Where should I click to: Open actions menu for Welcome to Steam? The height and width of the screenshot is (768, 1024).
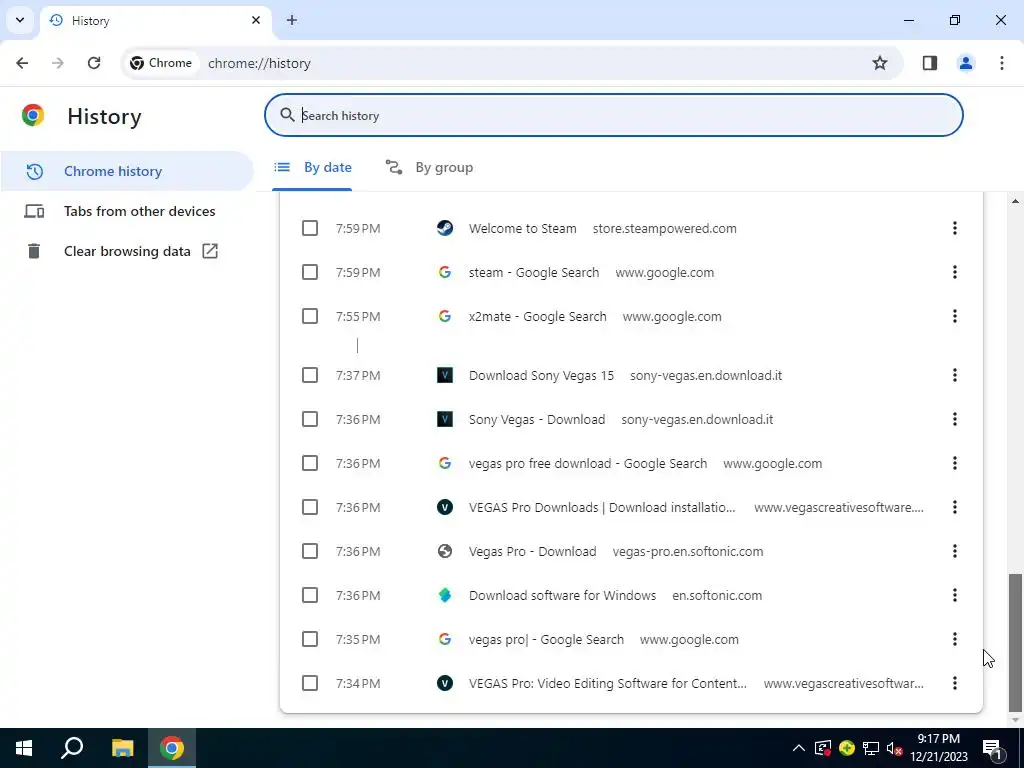click(954, 228)
